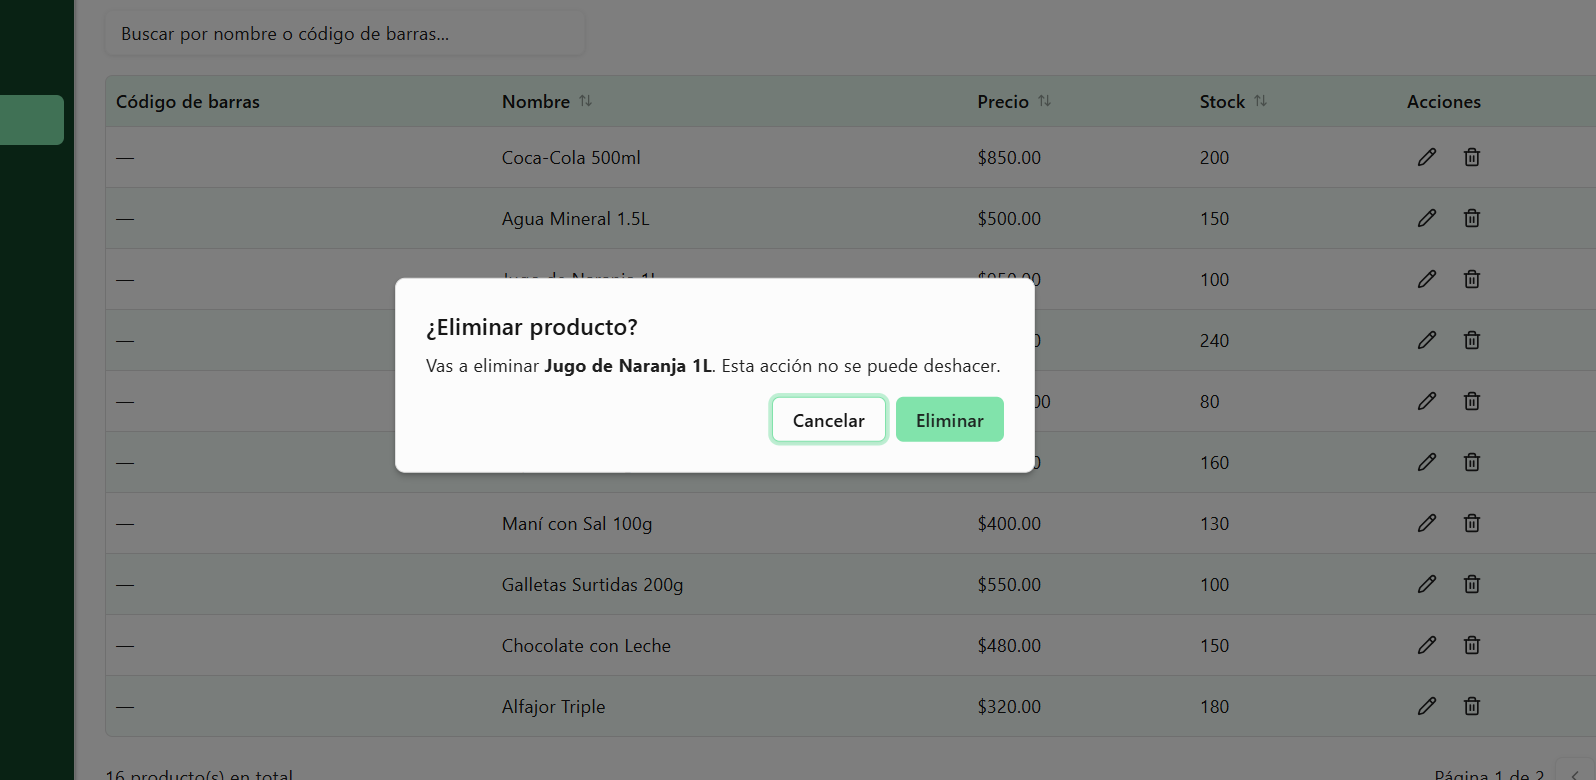Click the ¿Eliminar producto? dialog title
The image size is (1596, 780).
click(x=532, y=327)
